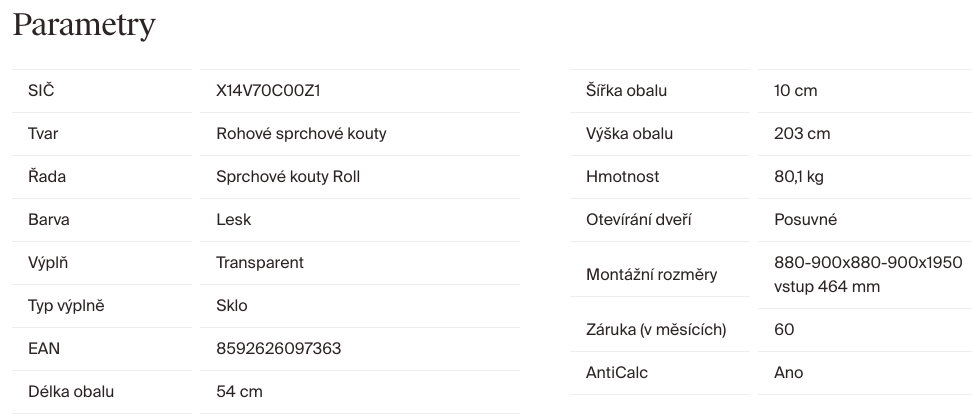Image resolution: width=972 pixels, height=417 pixels.
Task: Select the 54 cm package length value
Action: coord(239,392)
